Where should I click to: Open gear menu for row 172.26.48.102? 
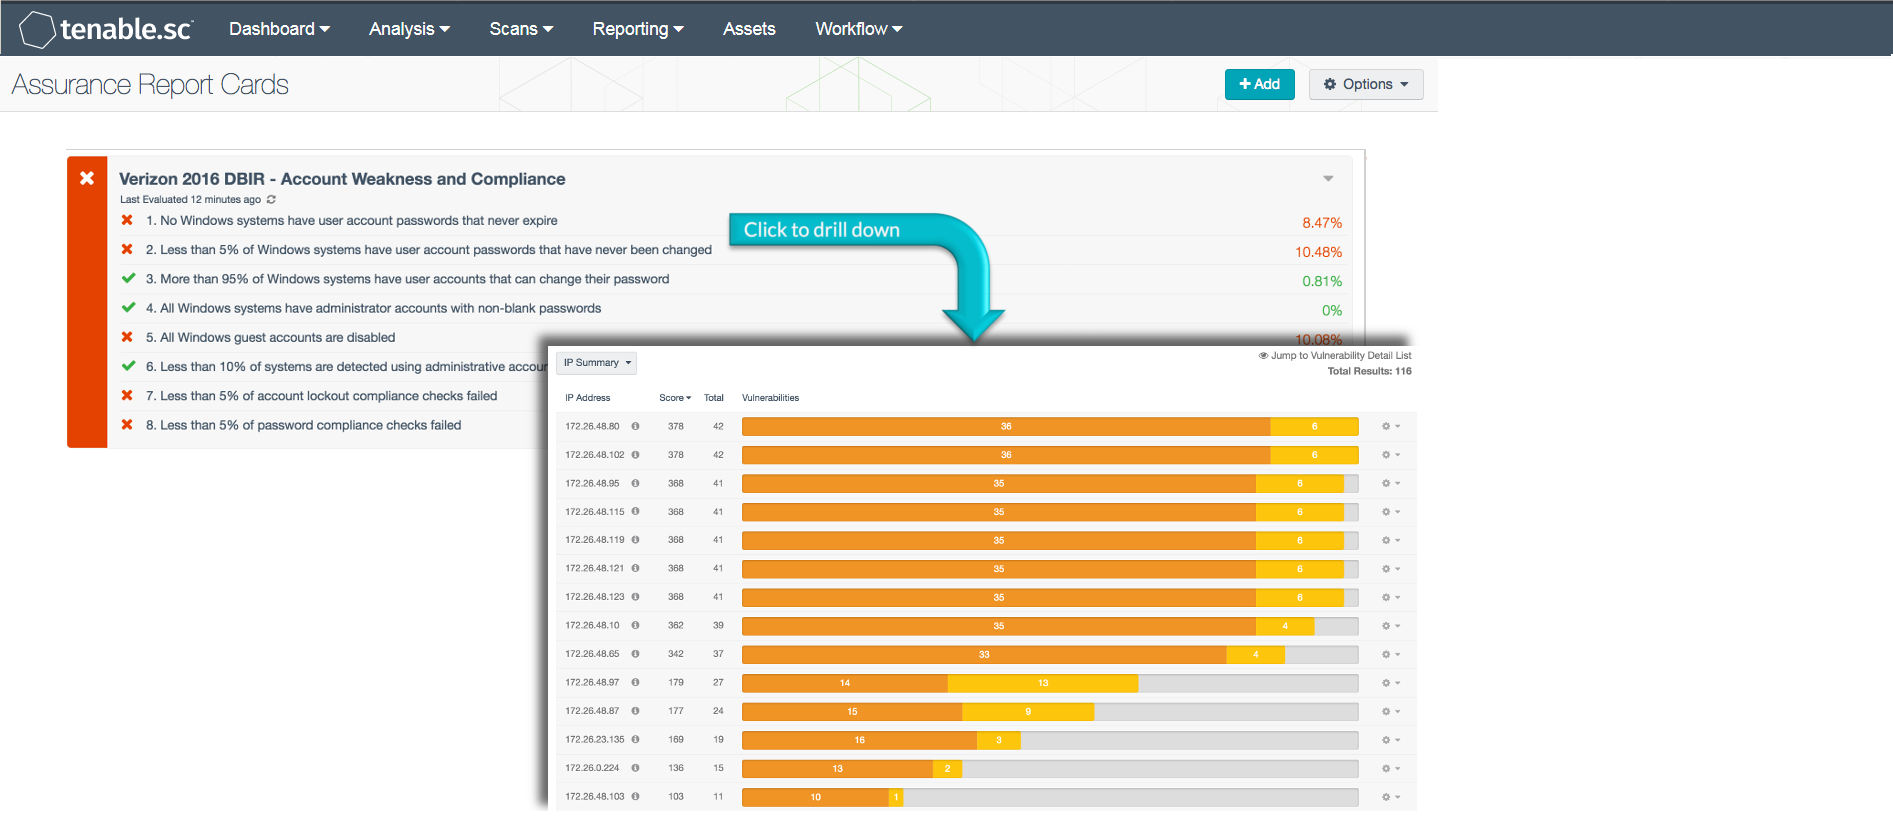(1390, 455)
